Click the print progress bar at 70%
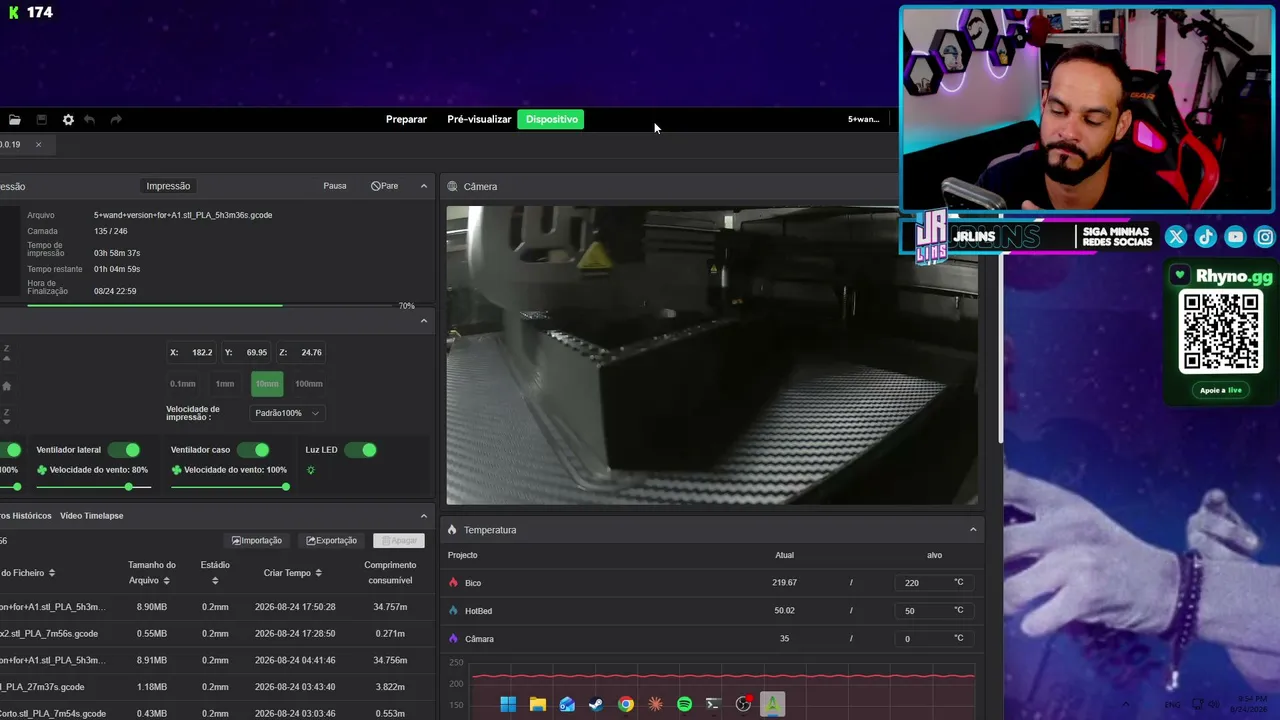The image size is (1280, 720). [210, 306]
